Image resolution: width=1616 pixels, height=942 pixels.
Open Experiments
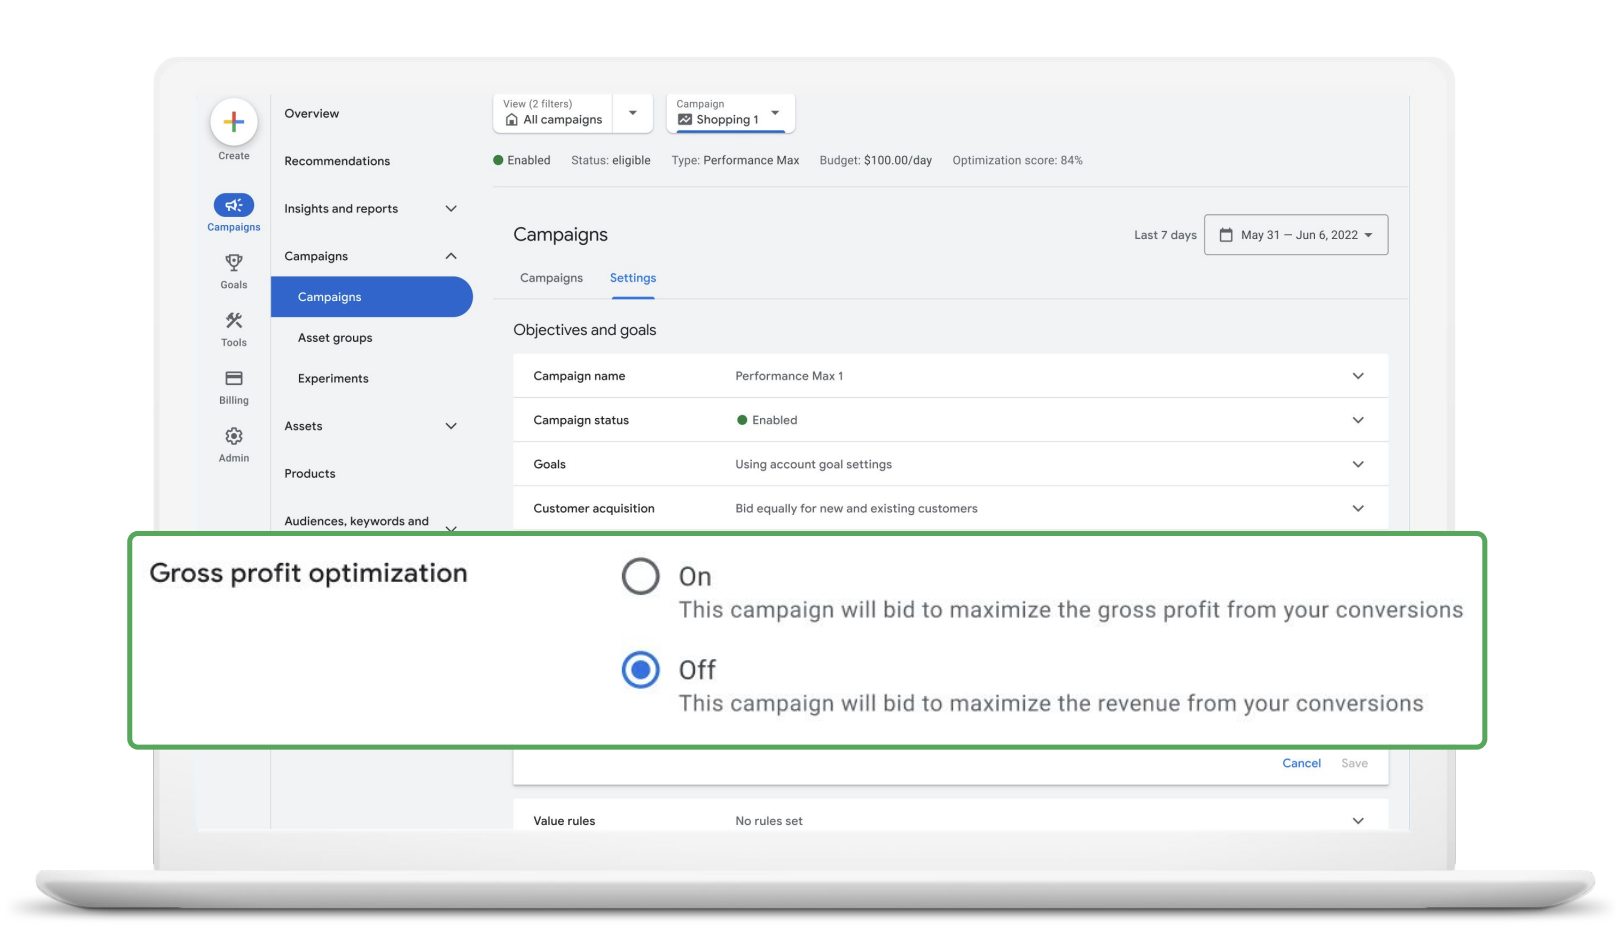(x=333, y=379)
